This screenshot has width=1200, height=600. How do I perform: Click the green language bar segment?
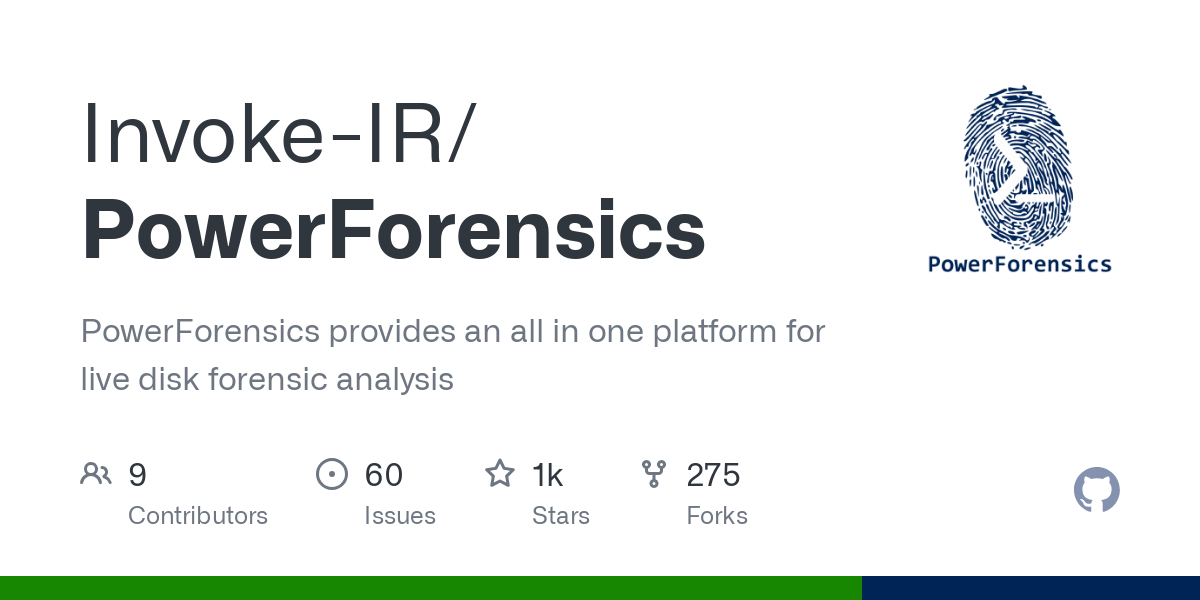click(430, 588)
